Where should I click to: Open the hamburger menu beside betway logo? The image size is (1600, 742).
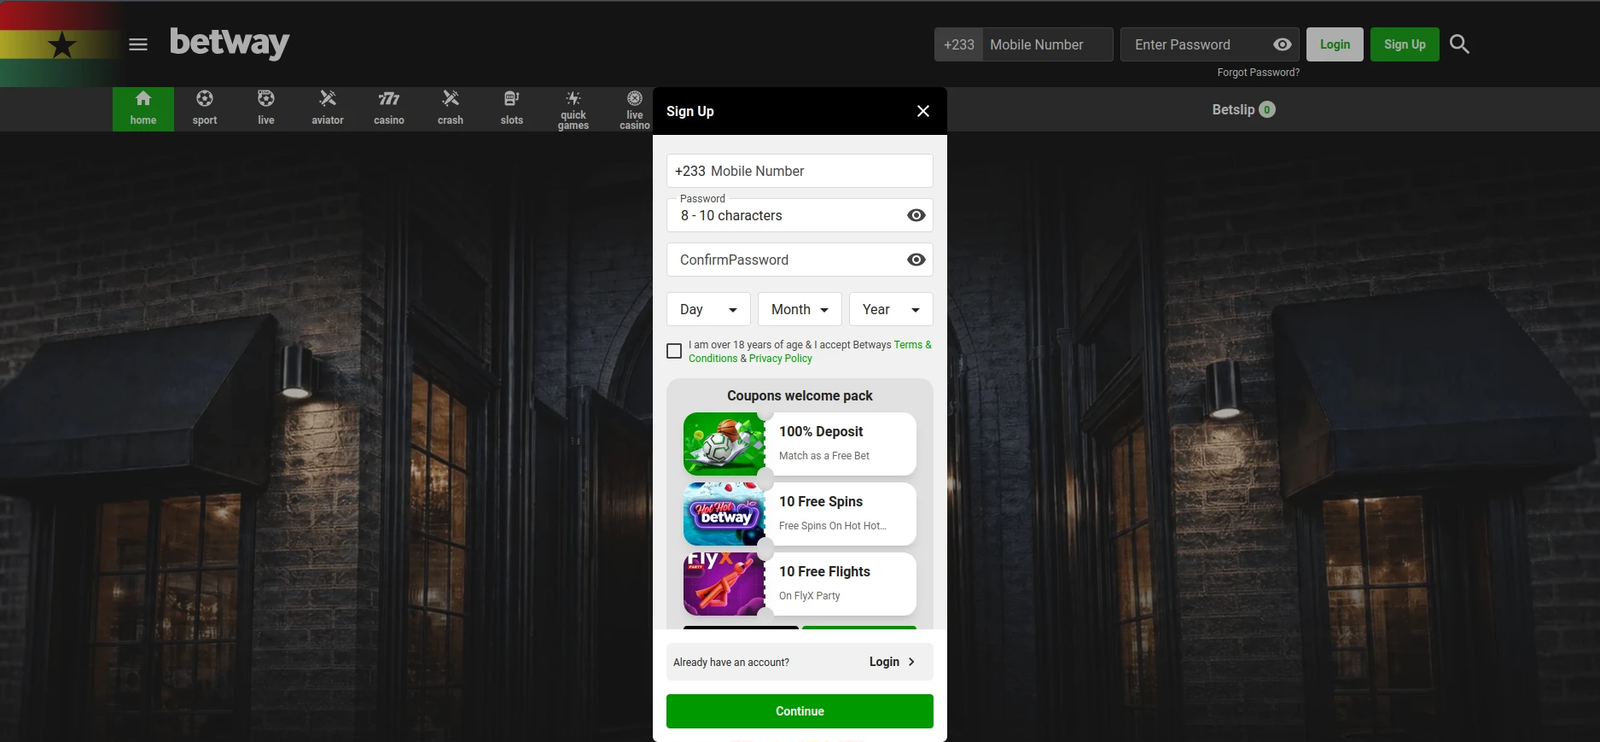(138, 44)
